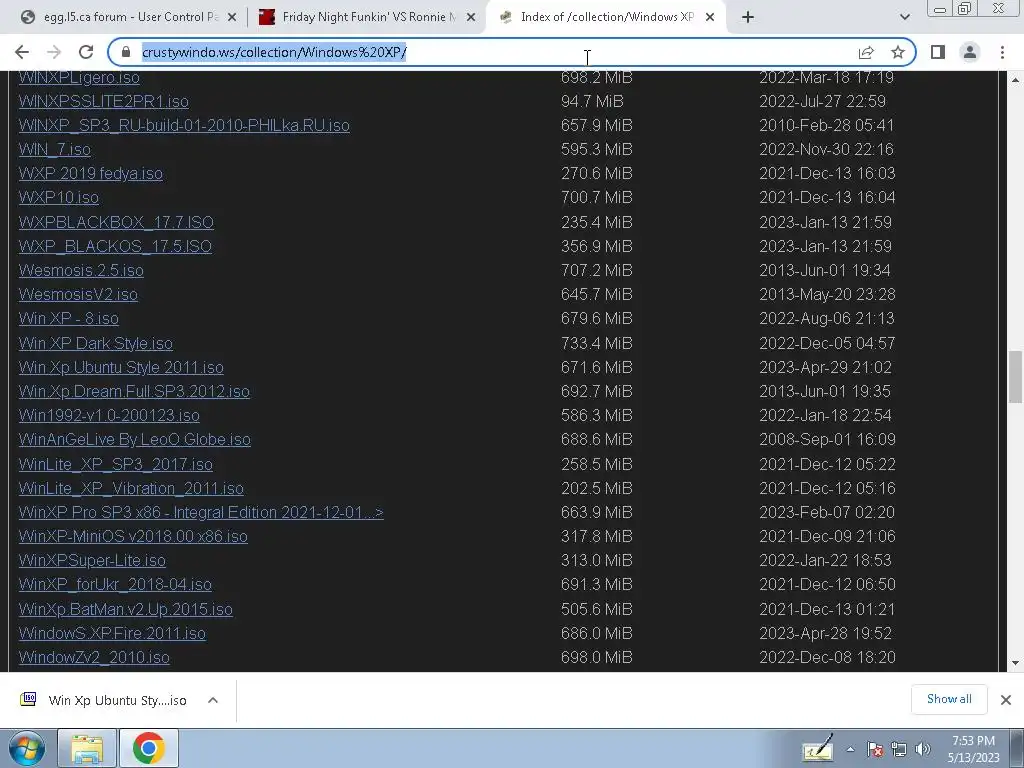
Task: Open the Windows Start menu orb
Action: (27, 748)
